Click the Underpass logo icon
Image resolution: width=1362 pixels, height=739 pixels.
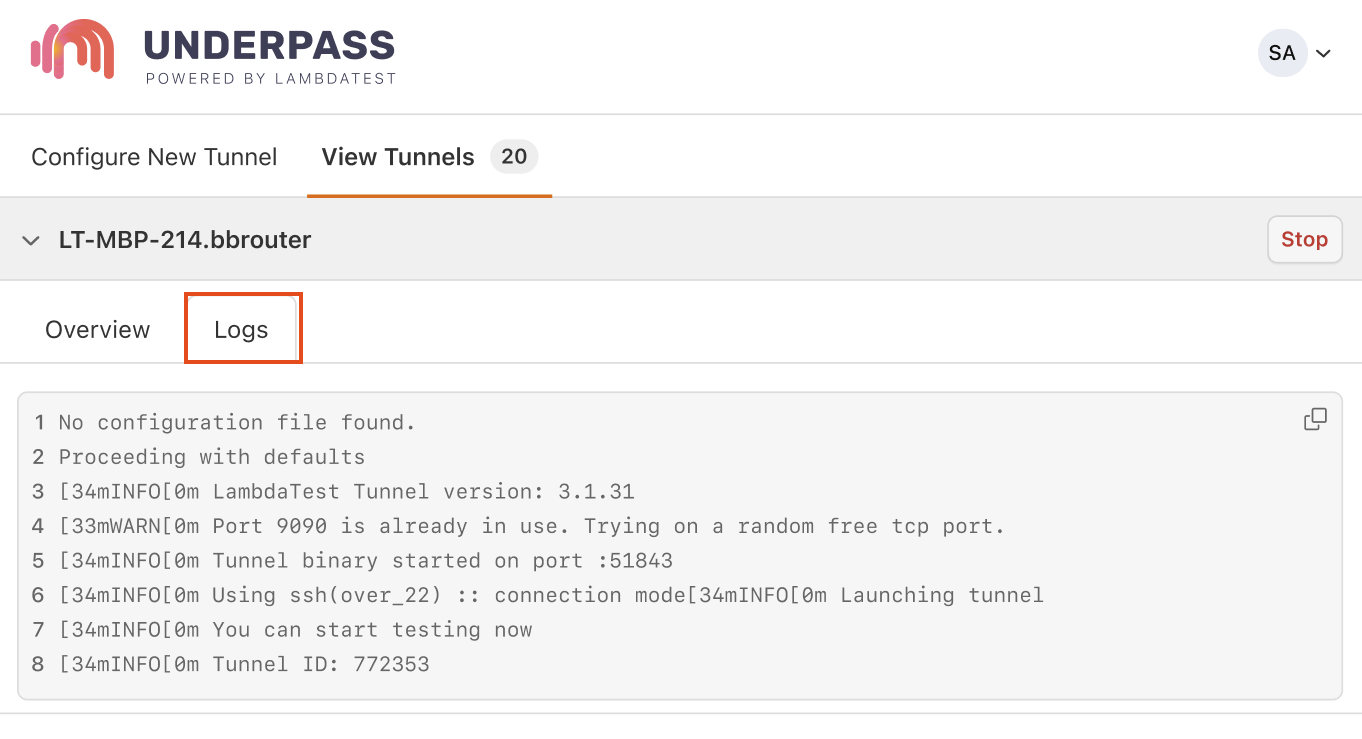point(72,49)
